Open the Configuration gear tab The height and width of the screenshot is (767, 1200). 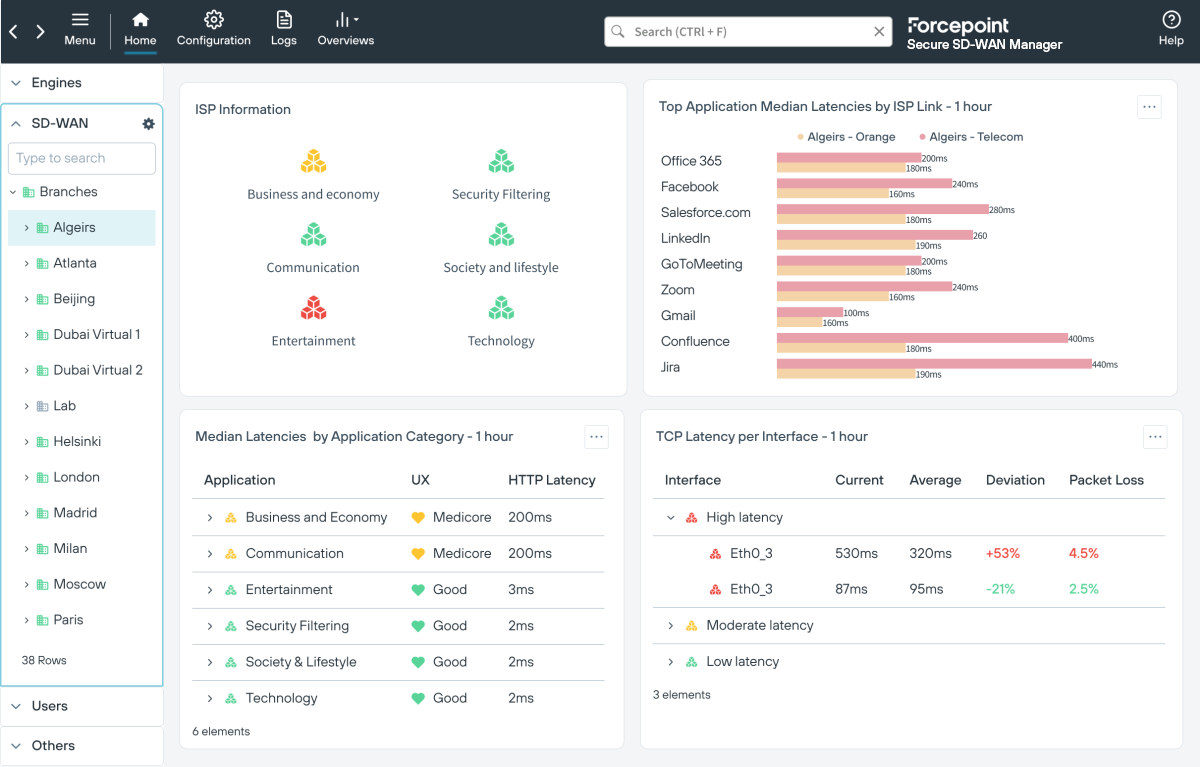point(213,29)
